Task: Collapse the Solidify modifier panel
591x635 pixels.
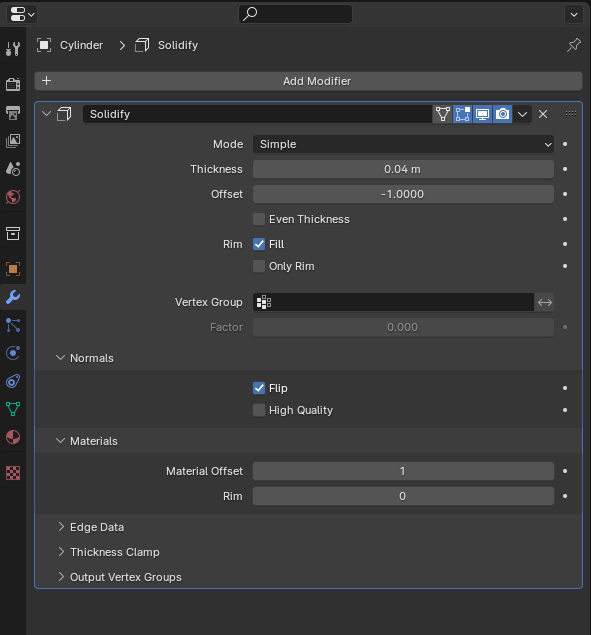Action: click(47, 114)
